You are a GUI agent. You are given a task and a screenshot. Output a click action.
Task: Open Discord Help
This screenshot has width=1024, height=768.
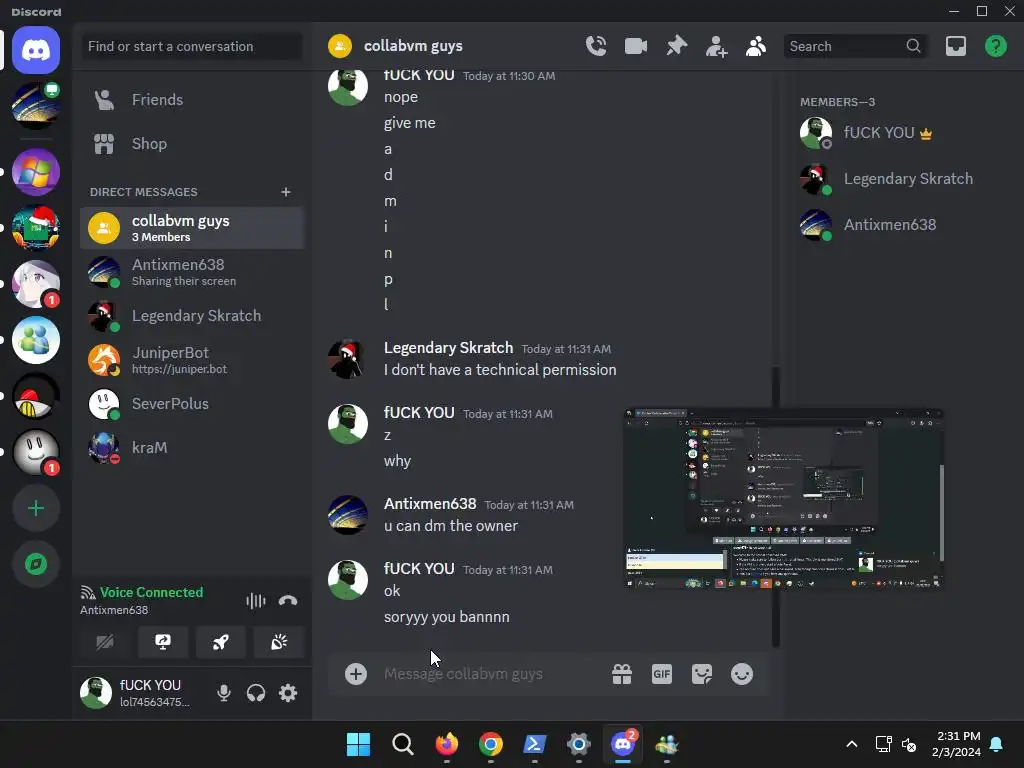click(x=995, y=46)
